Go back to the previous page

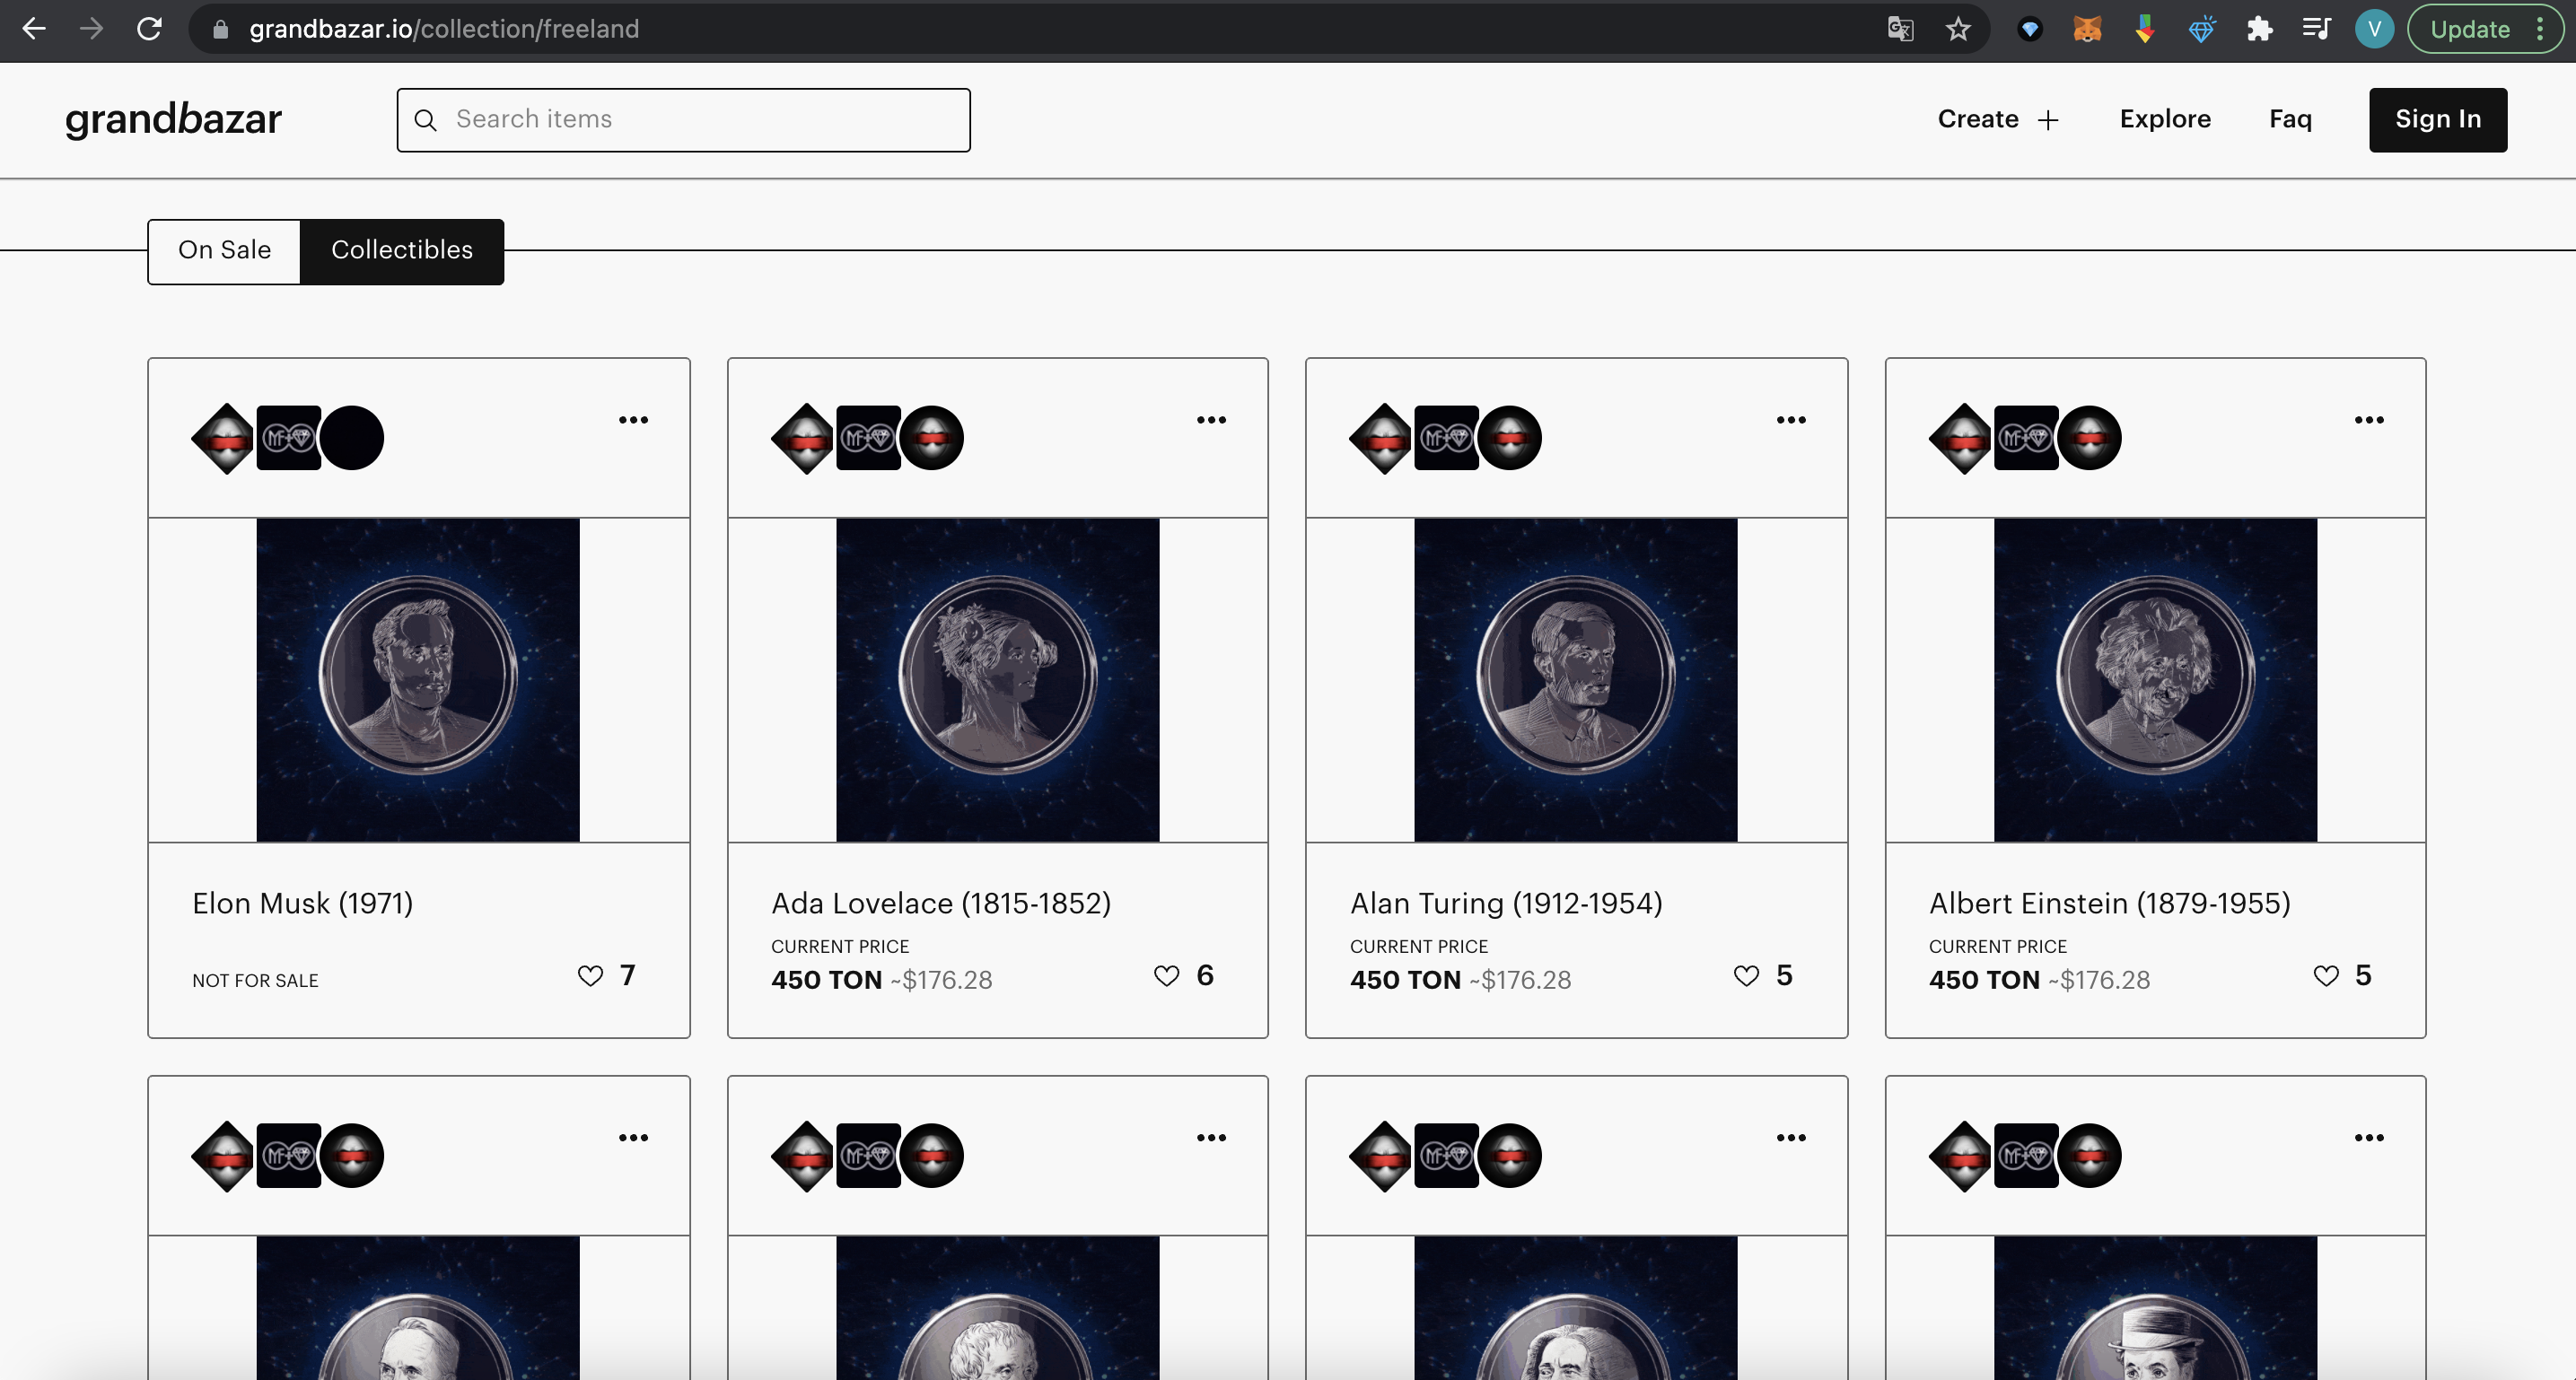[34, 29]
